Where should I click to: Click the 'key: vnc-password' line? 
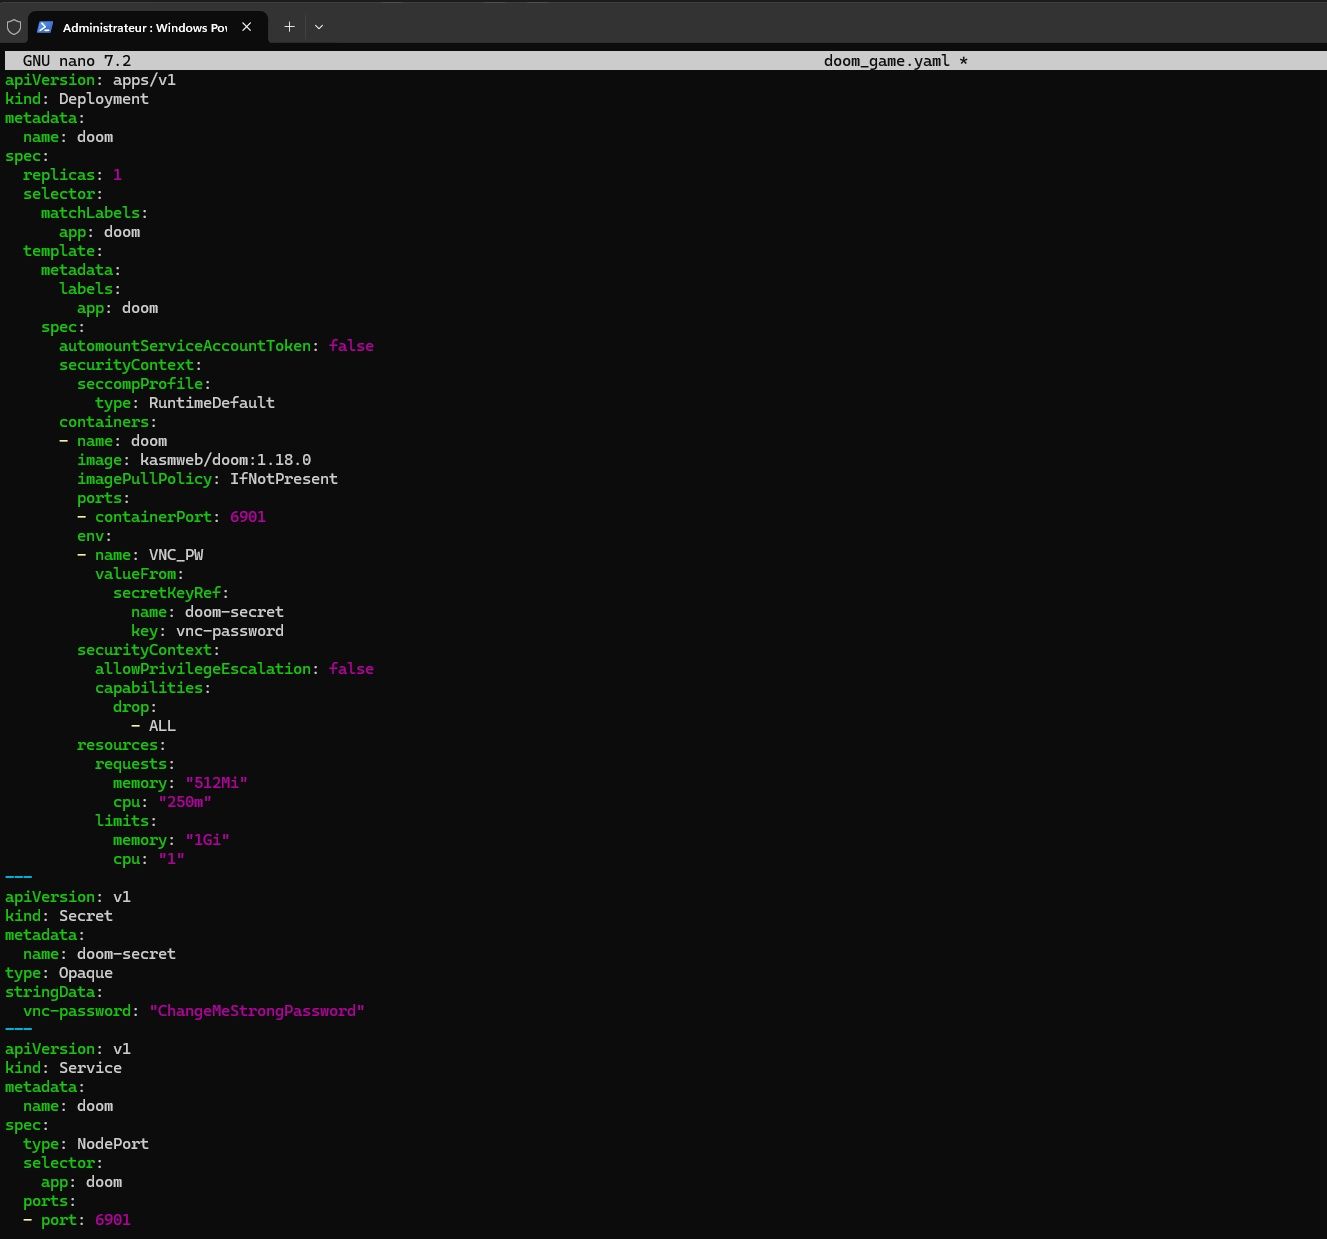pyautogui.click(x=207, y=631)
